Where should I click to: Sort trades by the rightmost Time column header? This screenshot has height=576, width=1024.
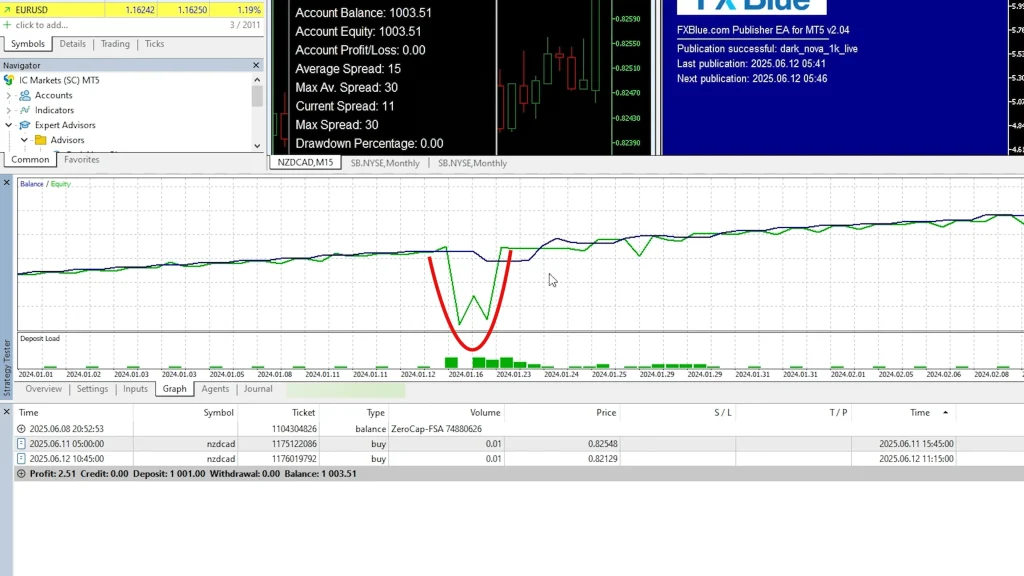919,412
